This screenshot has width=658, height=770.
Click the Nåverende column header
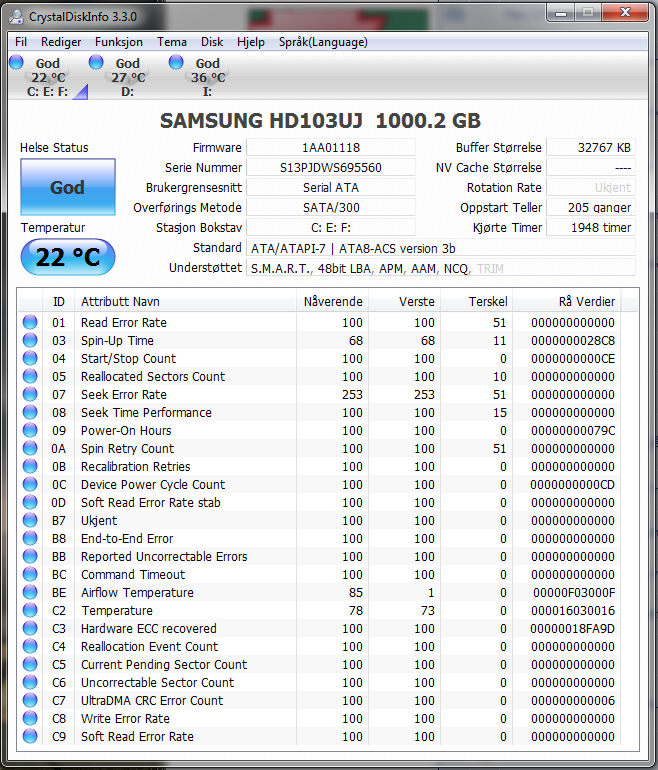tap(332, 302)
